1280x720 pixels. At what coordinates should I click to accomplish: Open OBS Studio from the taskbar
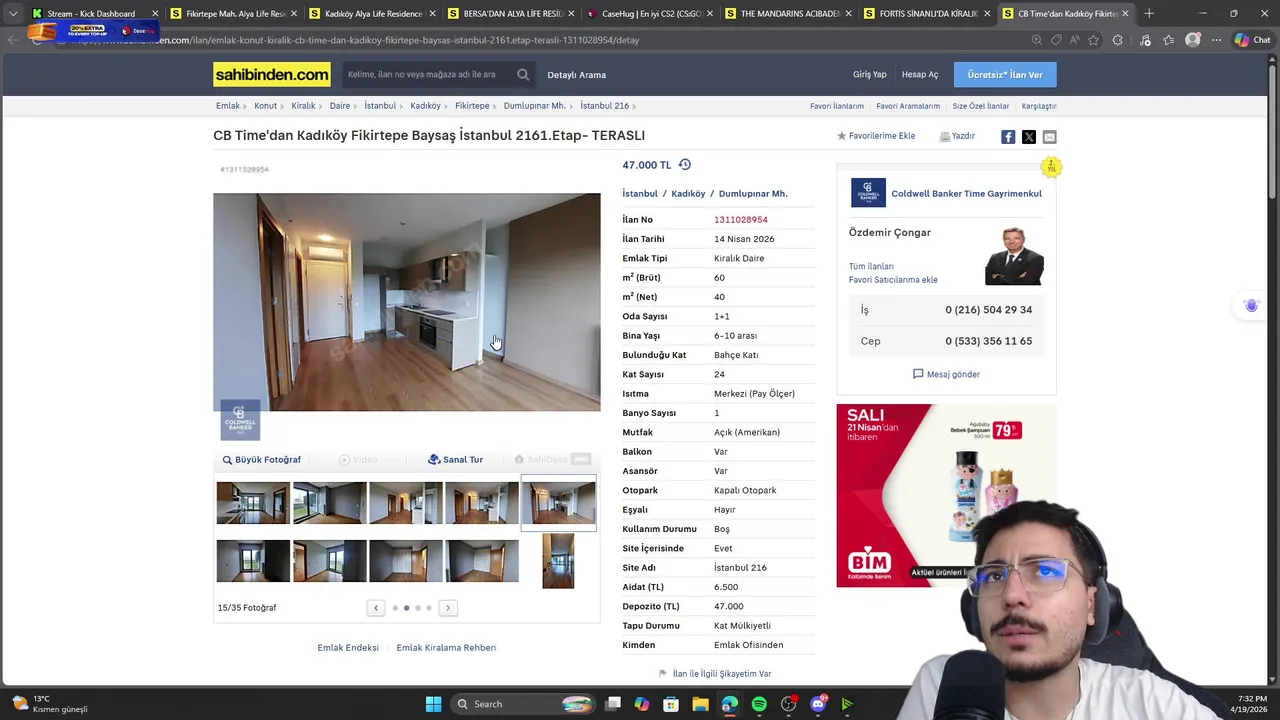[789, 704]
